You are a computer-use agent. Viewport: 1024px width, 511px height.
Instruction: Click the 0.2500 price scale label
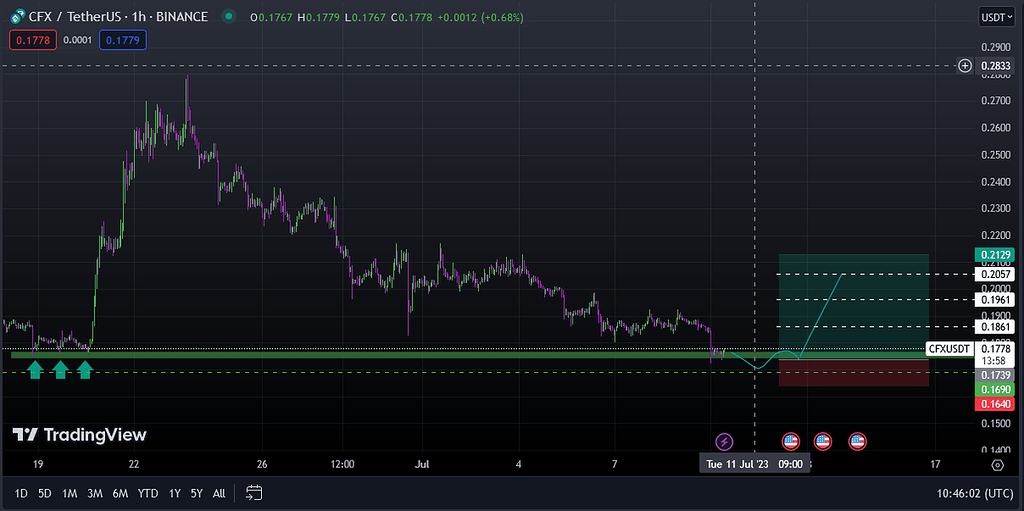coord(997,154)
